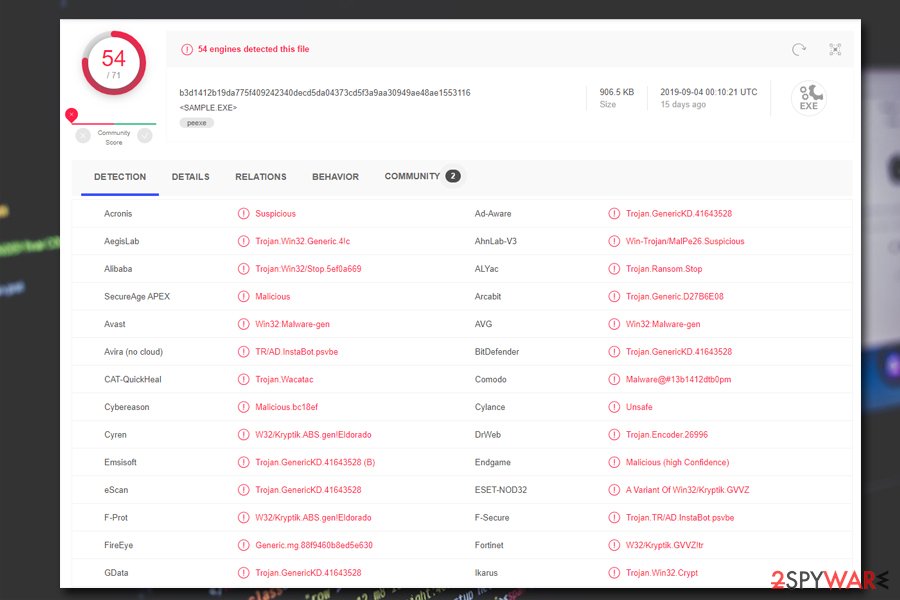Viewport: 900px width, 600px height.
Task: Click 'Malicious (high Confidence)' Endgame result
Action: tap(677, 462)
